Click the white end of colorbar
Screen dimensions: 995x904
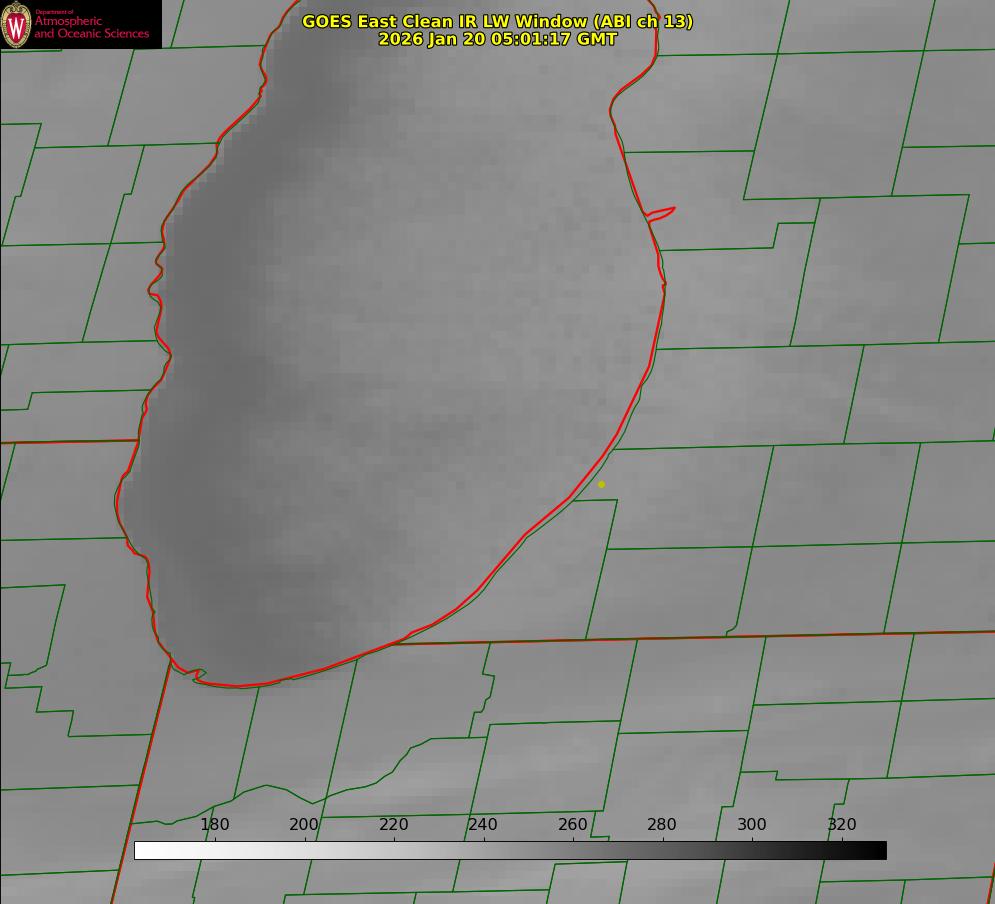(142, 850)
